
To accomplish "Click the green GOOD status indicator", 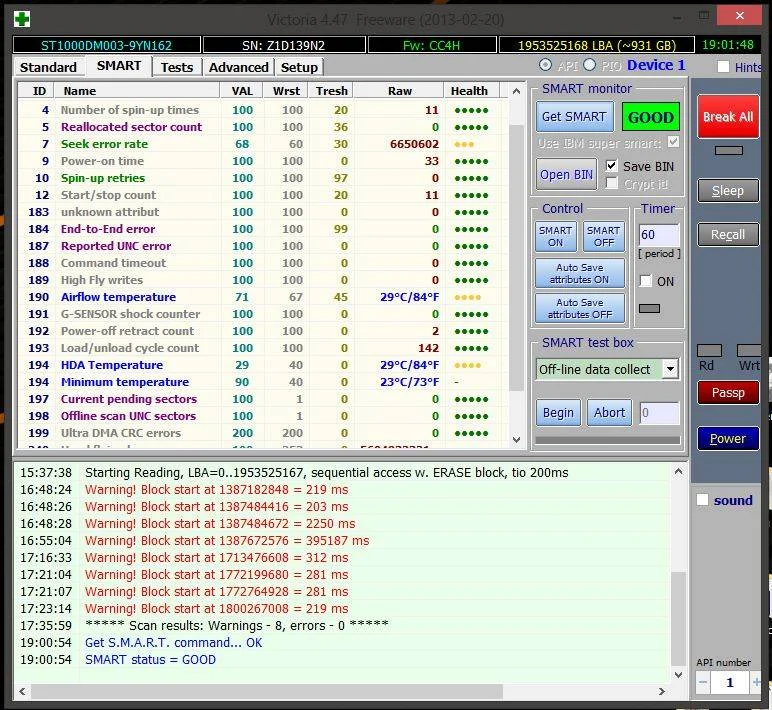I will tap(650, 117).
